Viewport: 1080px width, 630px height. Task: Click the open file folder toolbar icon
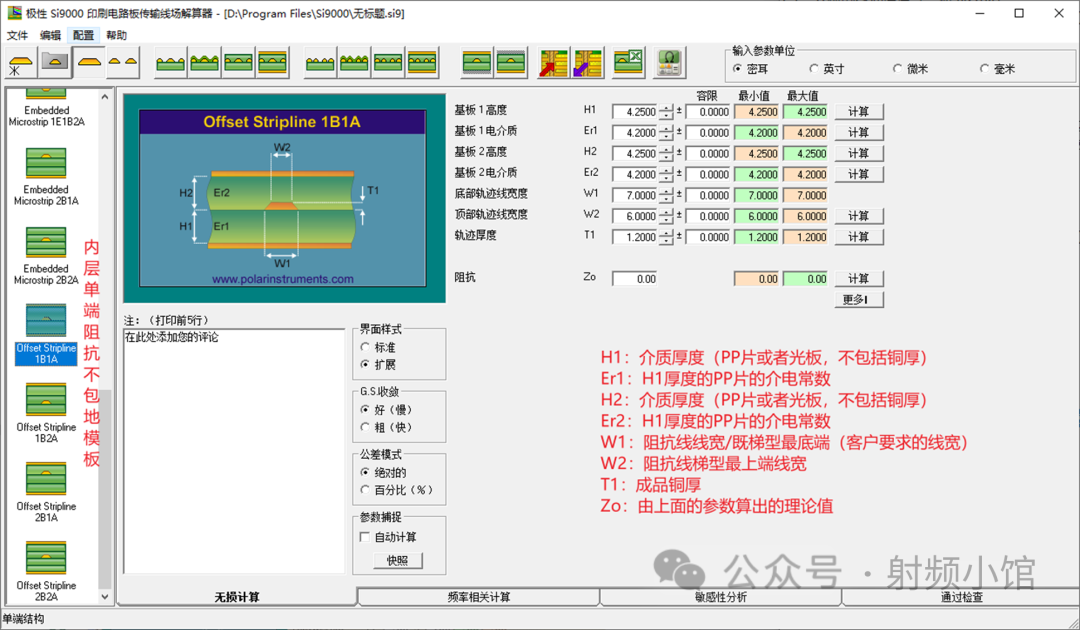click(x=55, y=63)
